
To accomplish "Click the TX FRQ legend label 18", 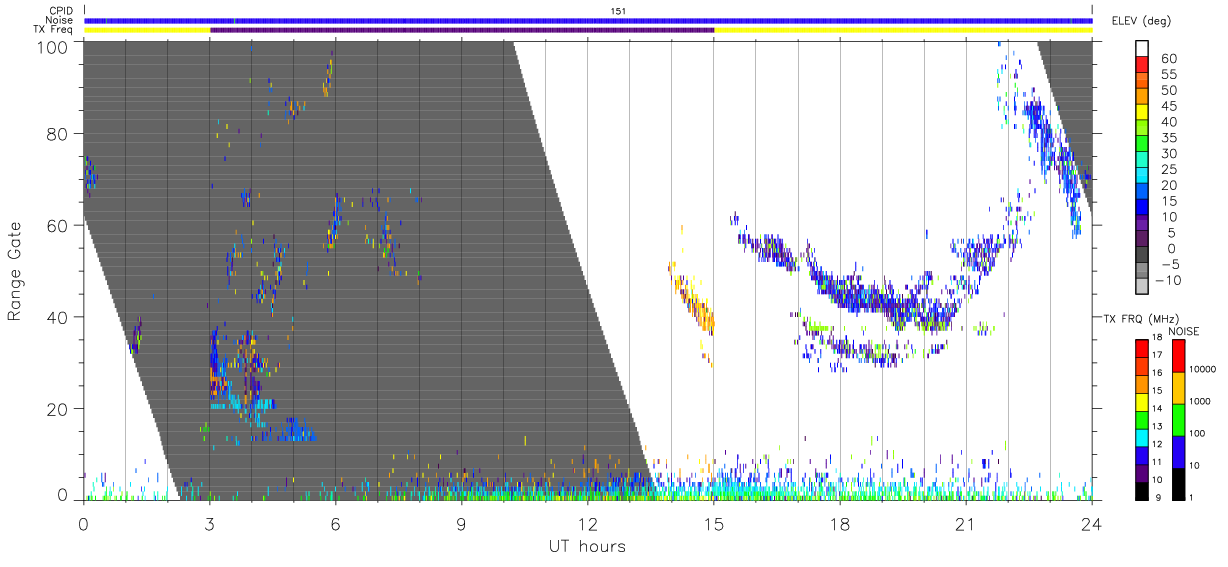I will coord(1157,339).
